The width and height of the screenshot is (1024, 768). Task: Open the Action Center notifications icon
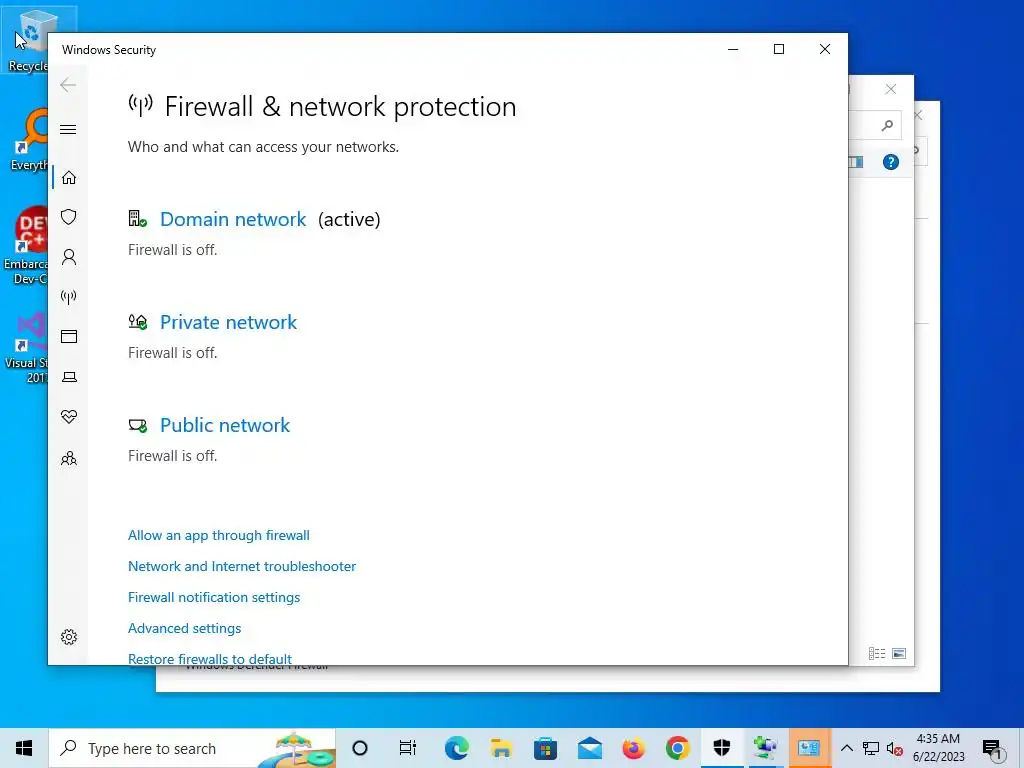point(993,749)
